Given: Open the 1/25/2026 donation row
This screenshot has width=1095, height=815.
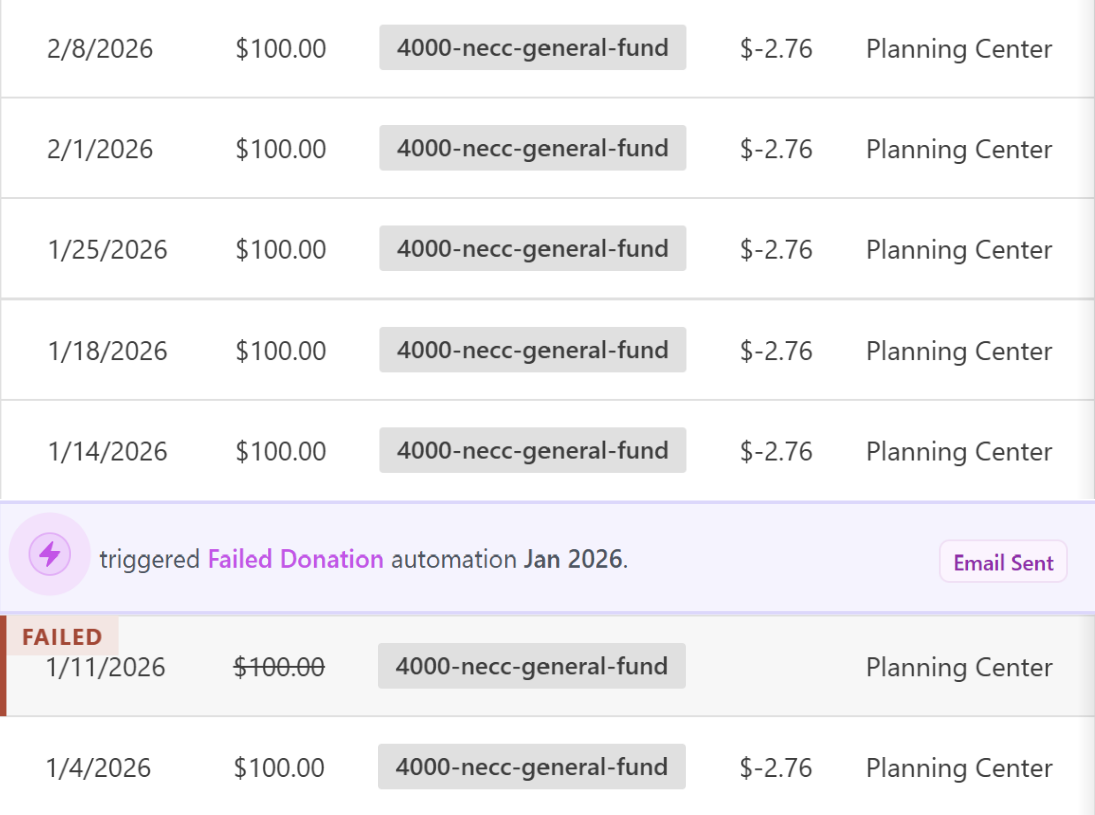Looking at the screenshot, I should [547, 248].
